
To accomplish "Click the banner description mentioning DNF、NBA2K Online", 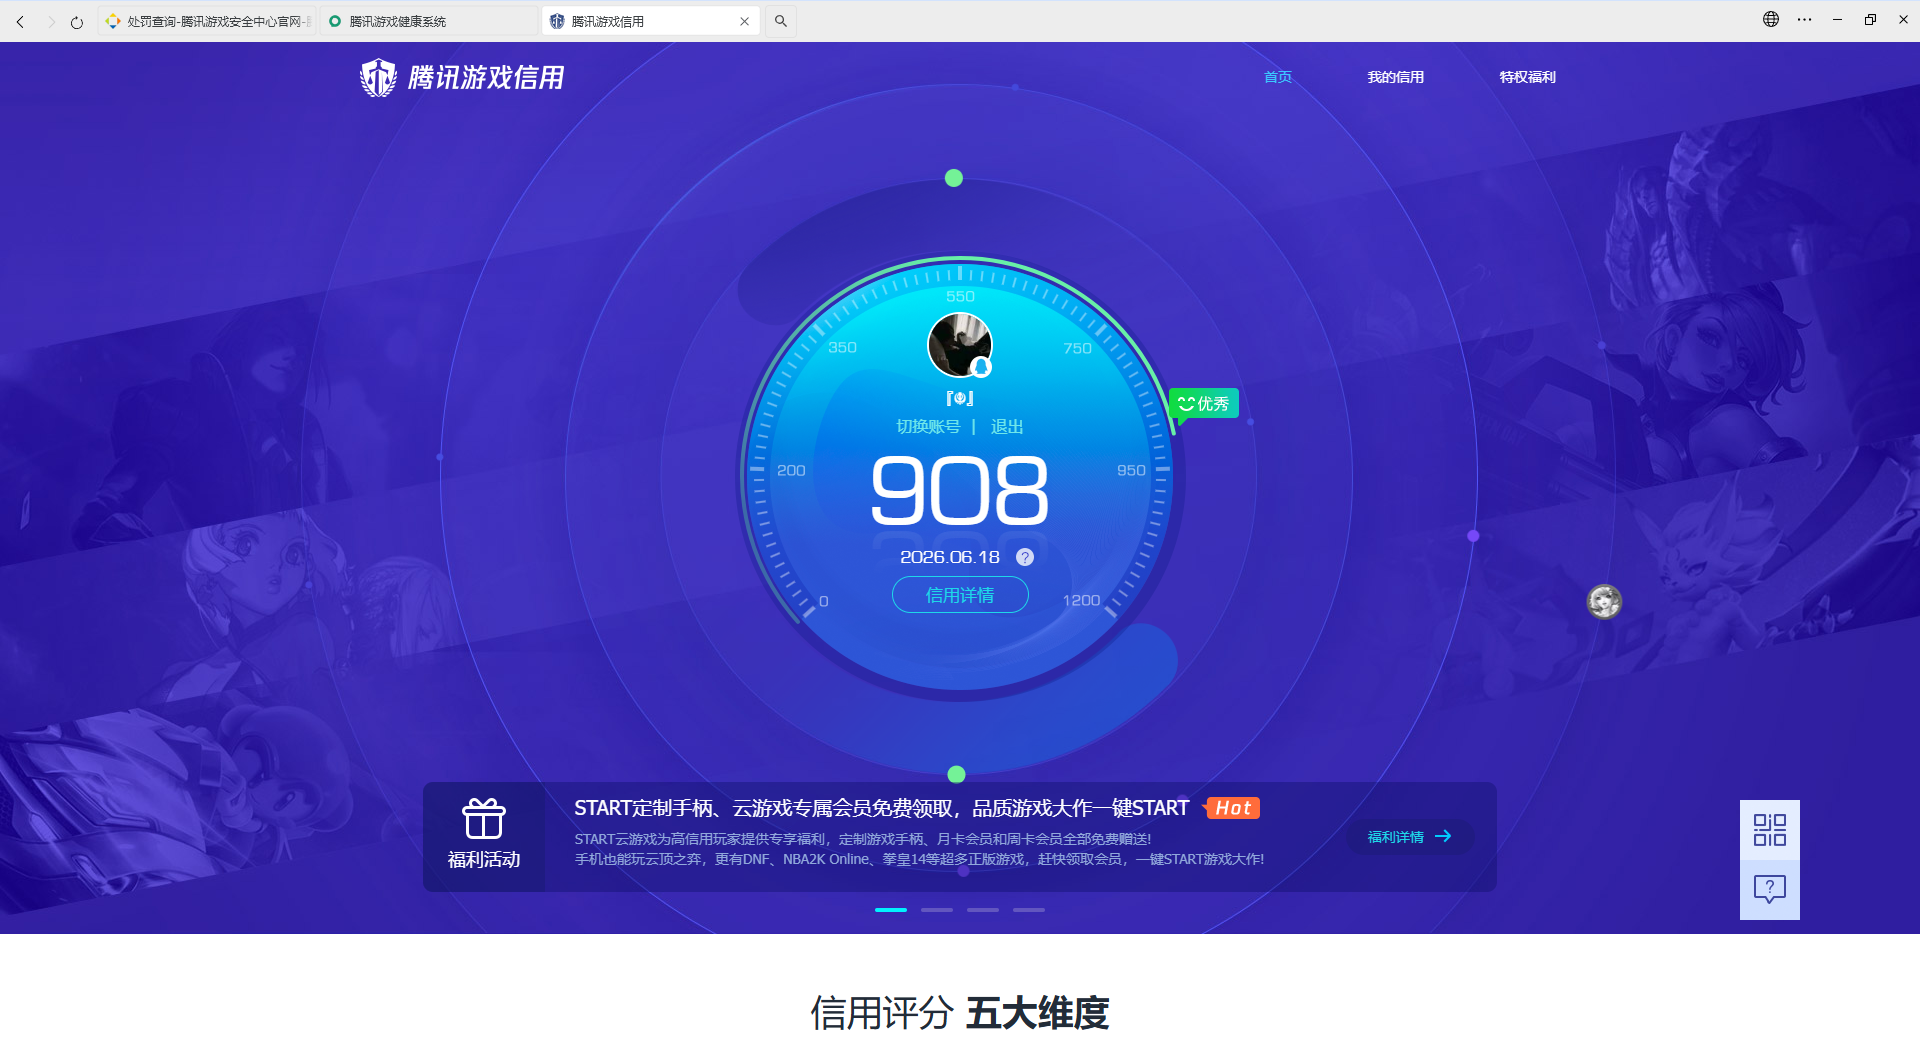I will [919, 859].
